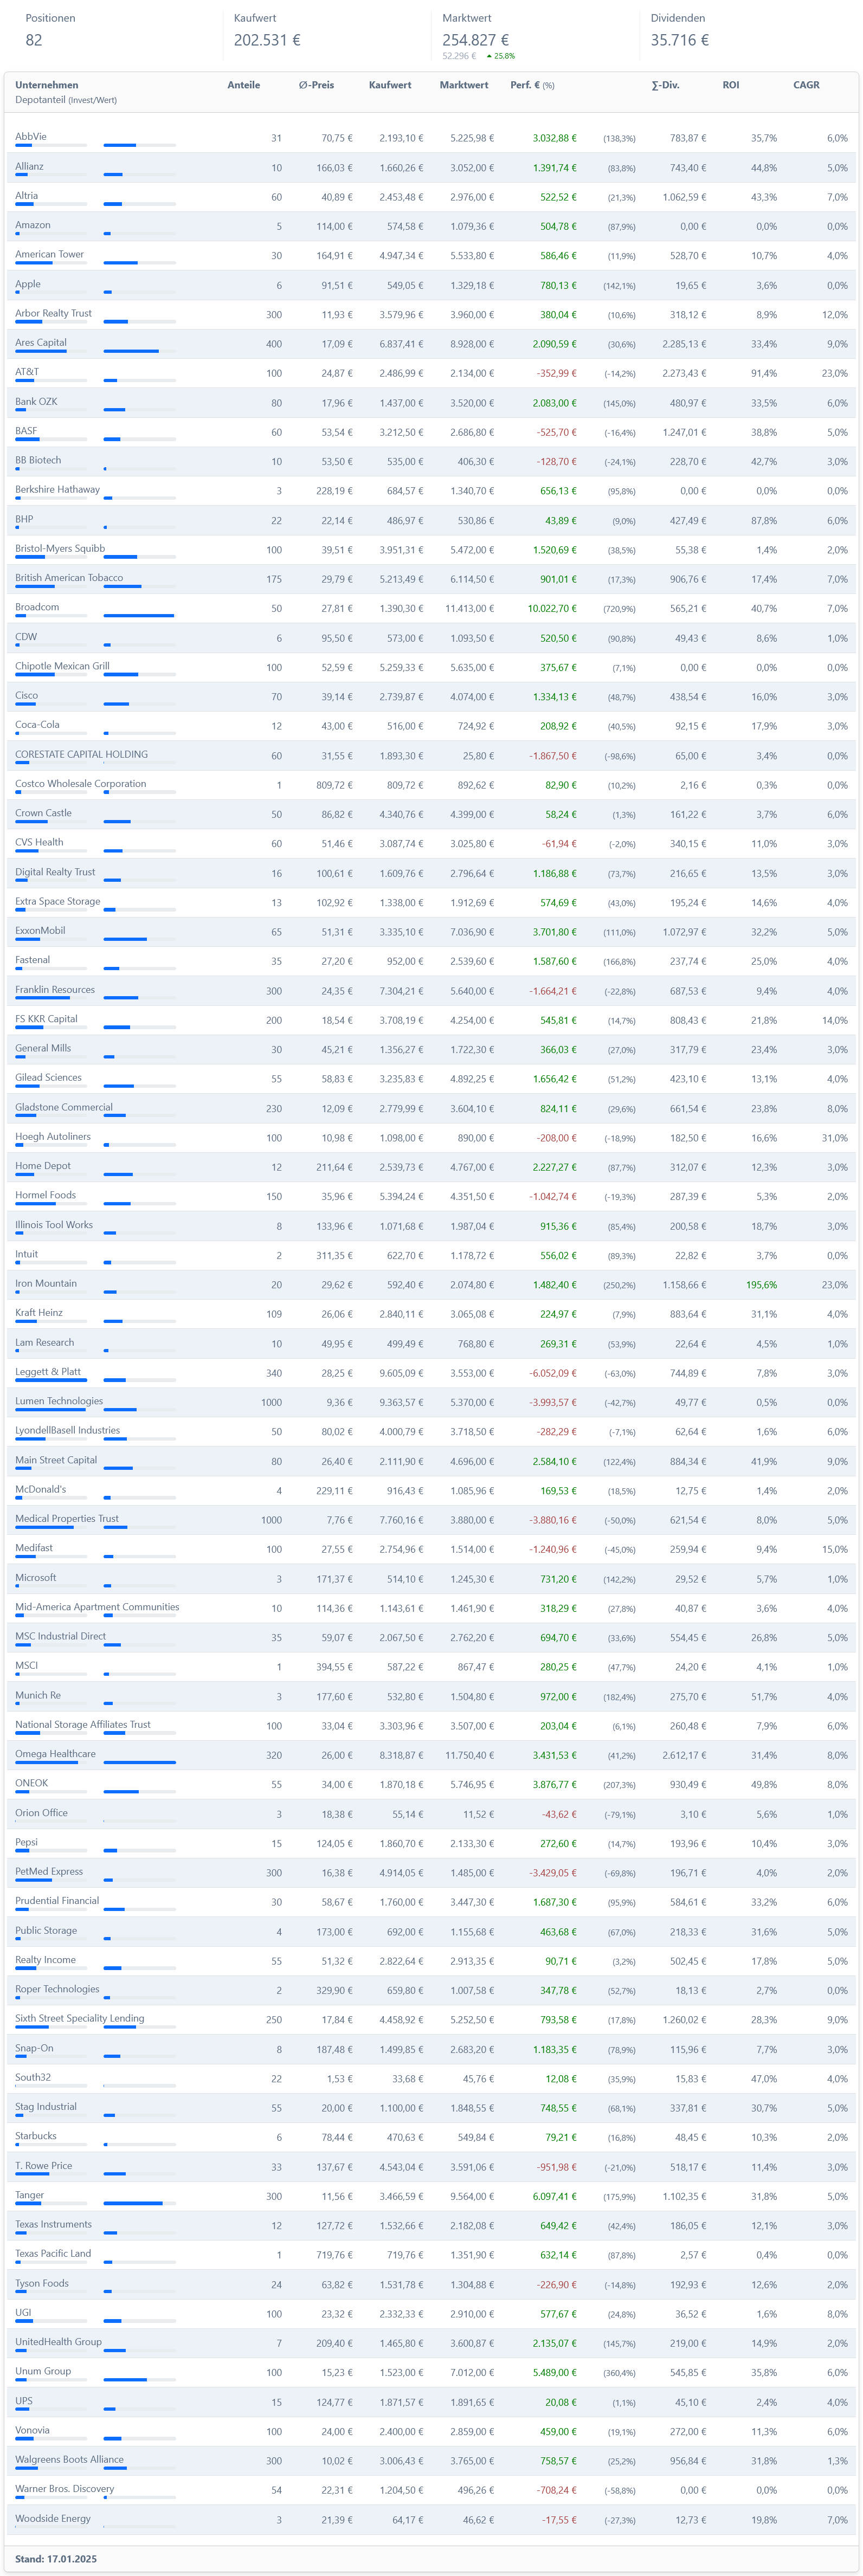
Task: Click Ares Capital purchase value 6.837,41 €
Action: click(x=401, y=344)
